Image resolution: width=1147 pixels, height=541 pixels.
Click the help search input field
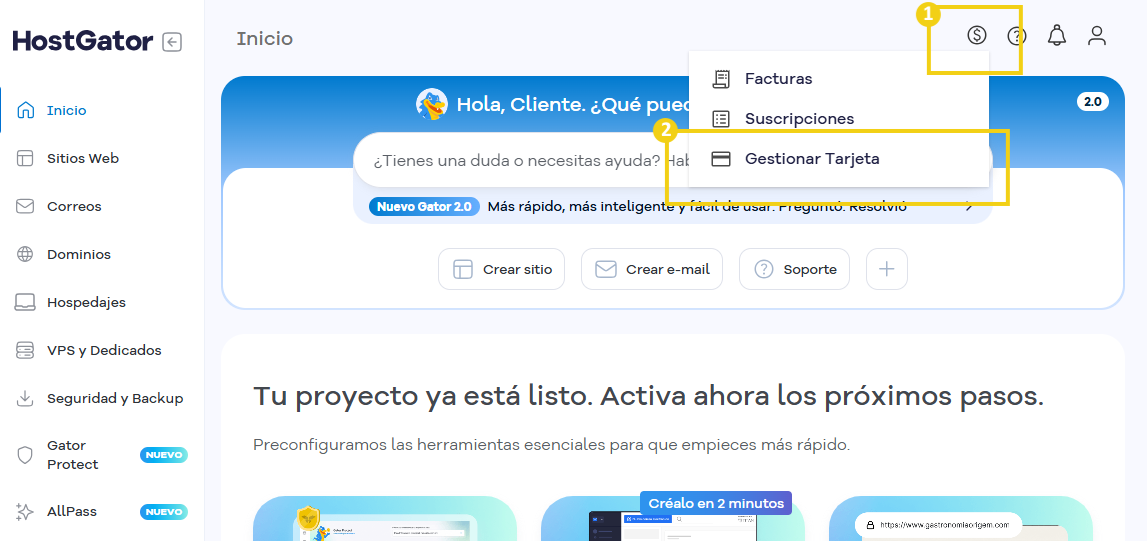tap(672, 160)
